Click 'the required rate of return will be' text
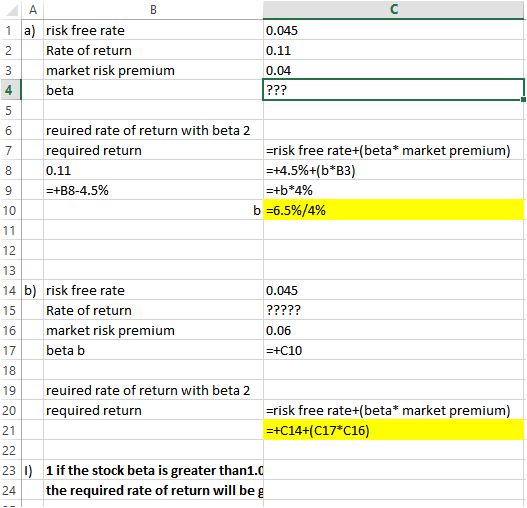 150,491
